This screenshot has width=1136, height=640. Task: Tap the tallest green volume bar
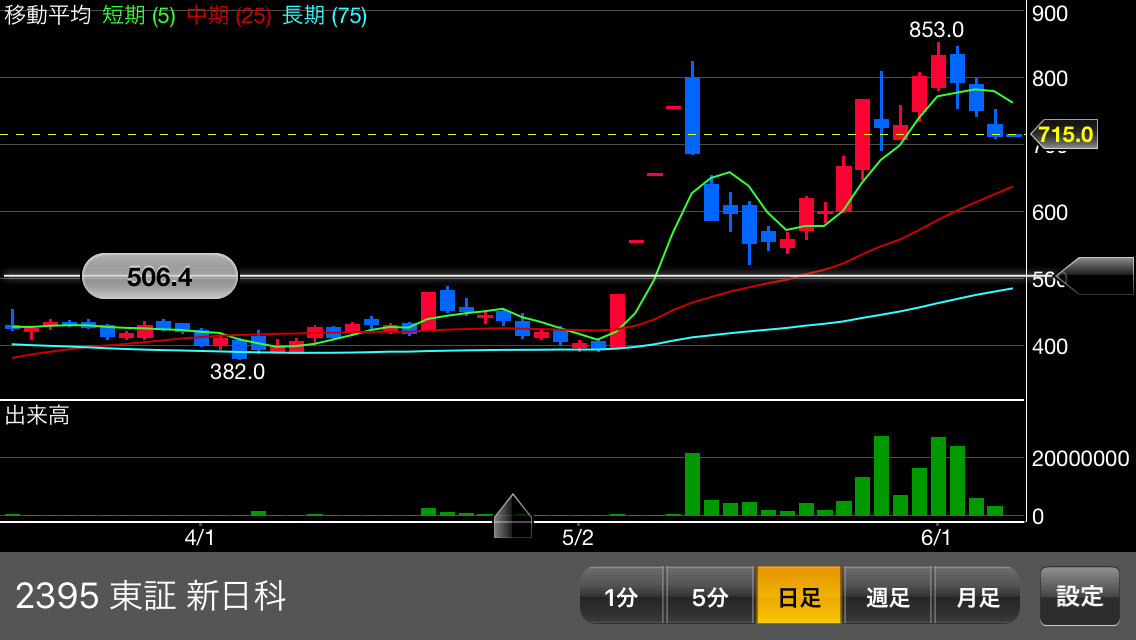[881, 476]
